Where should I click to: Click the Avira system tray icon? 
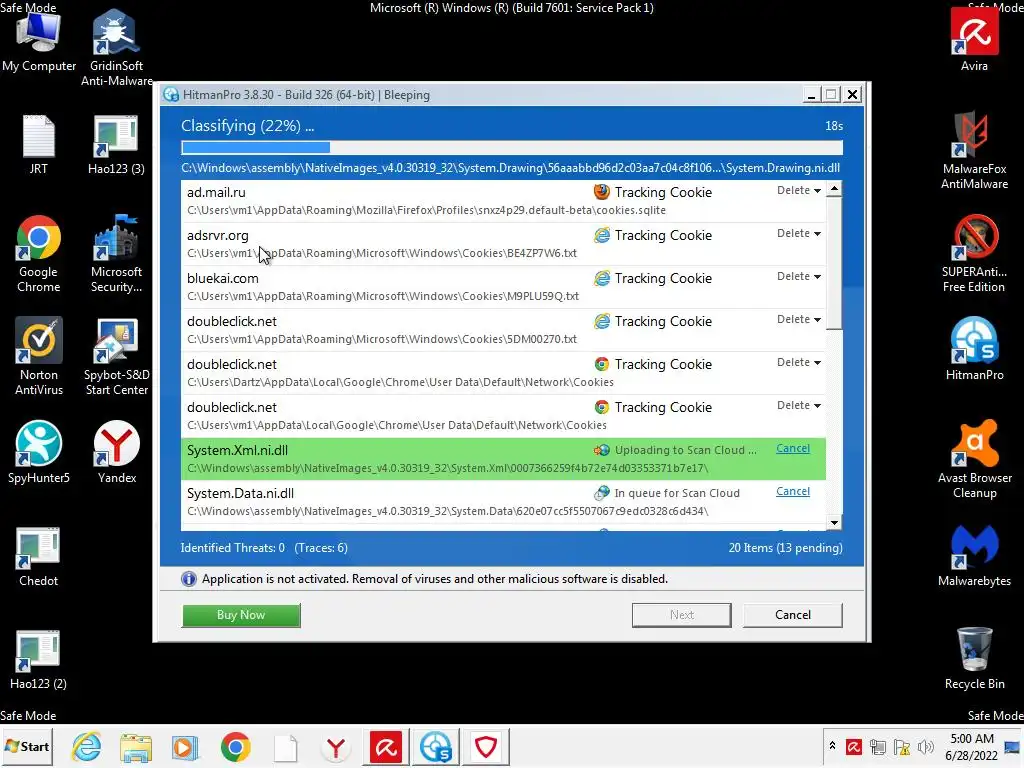(x=853, y=746)
